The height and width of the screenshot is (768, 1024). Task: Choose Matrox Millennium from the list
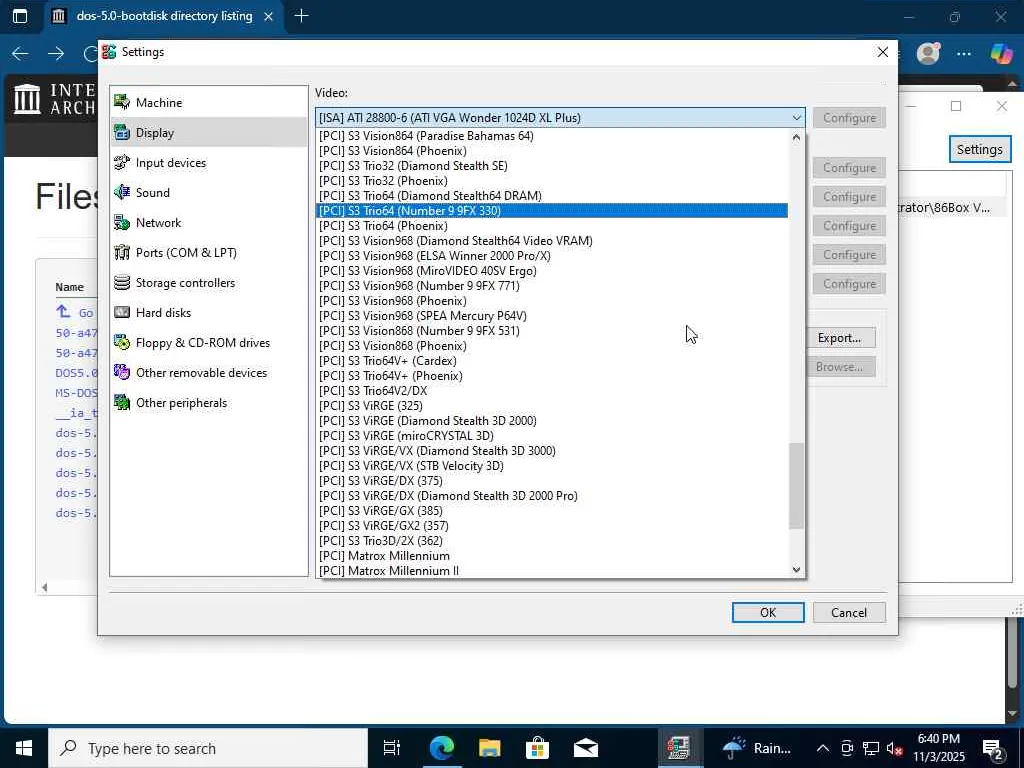[x=552, y=556]
